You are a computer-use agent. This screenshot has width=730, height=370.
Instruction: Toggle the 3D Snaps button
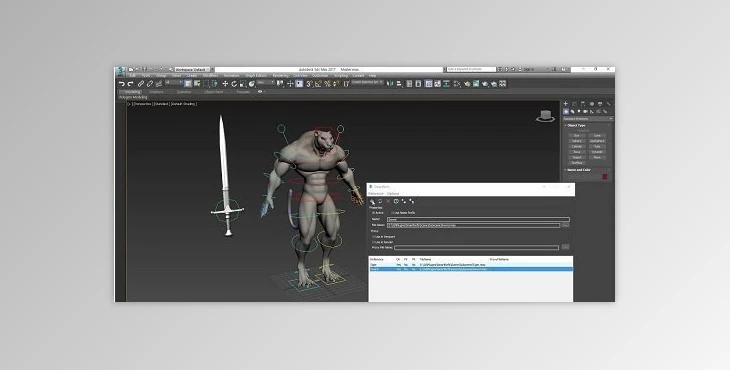309,84
